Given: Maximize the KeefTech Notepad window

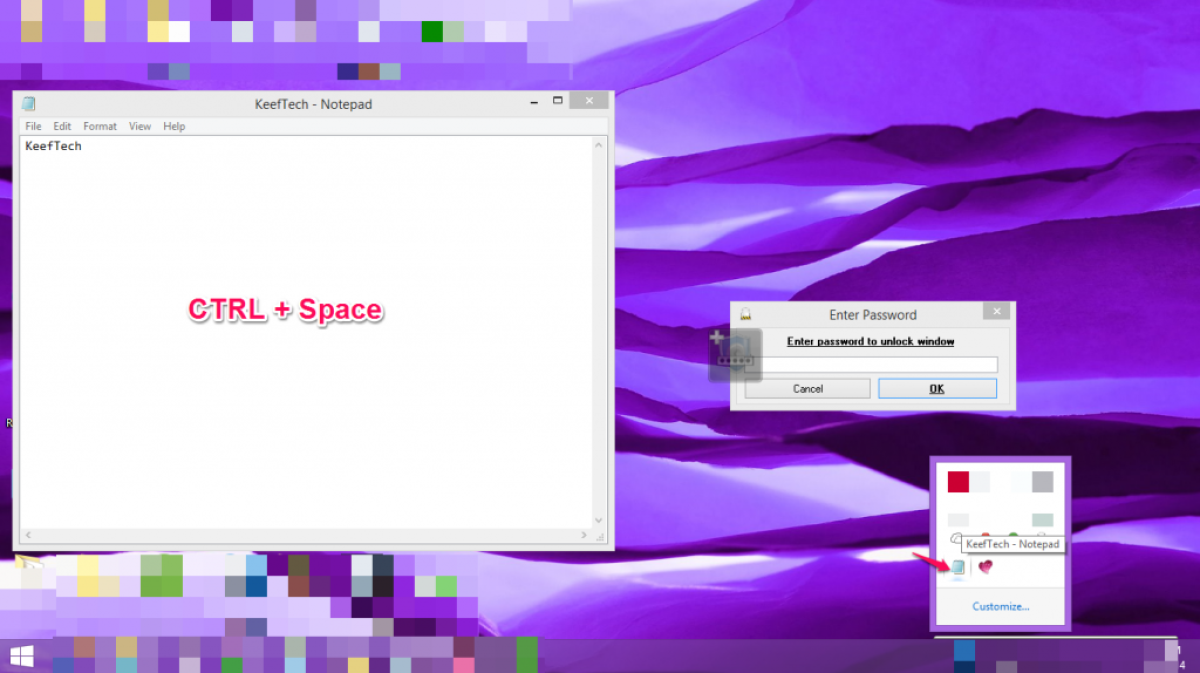Looking at the screenshot, I should click(557, 101).
